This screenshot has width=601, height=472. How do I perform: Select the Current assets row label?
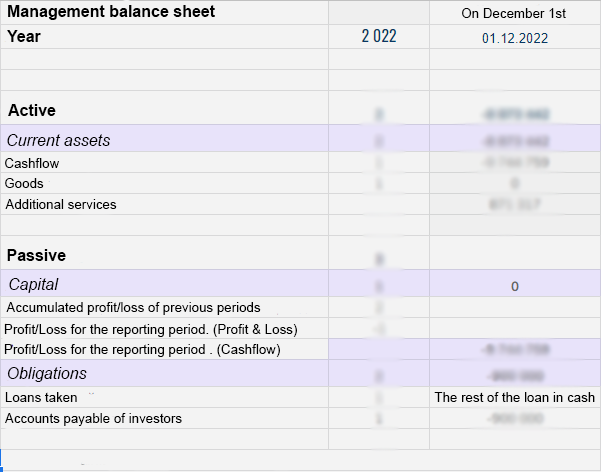click(x=58, y=140)
